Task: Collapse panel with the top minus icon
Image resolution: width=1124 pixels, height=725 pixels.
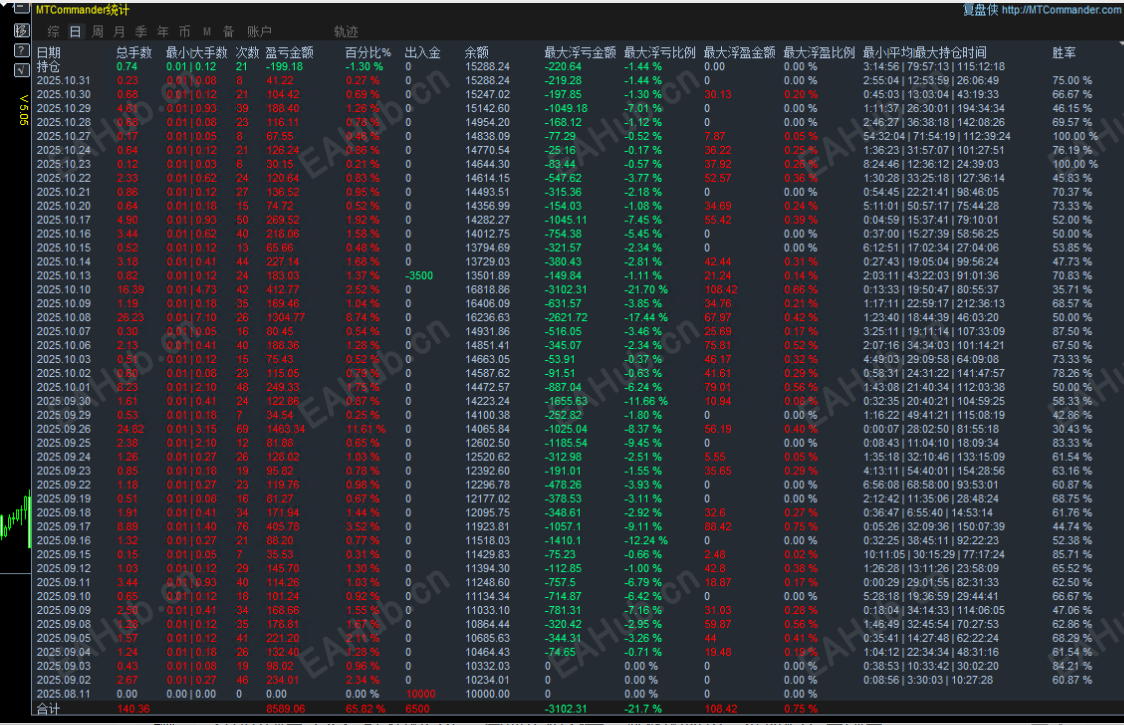Action: (22, 9)
